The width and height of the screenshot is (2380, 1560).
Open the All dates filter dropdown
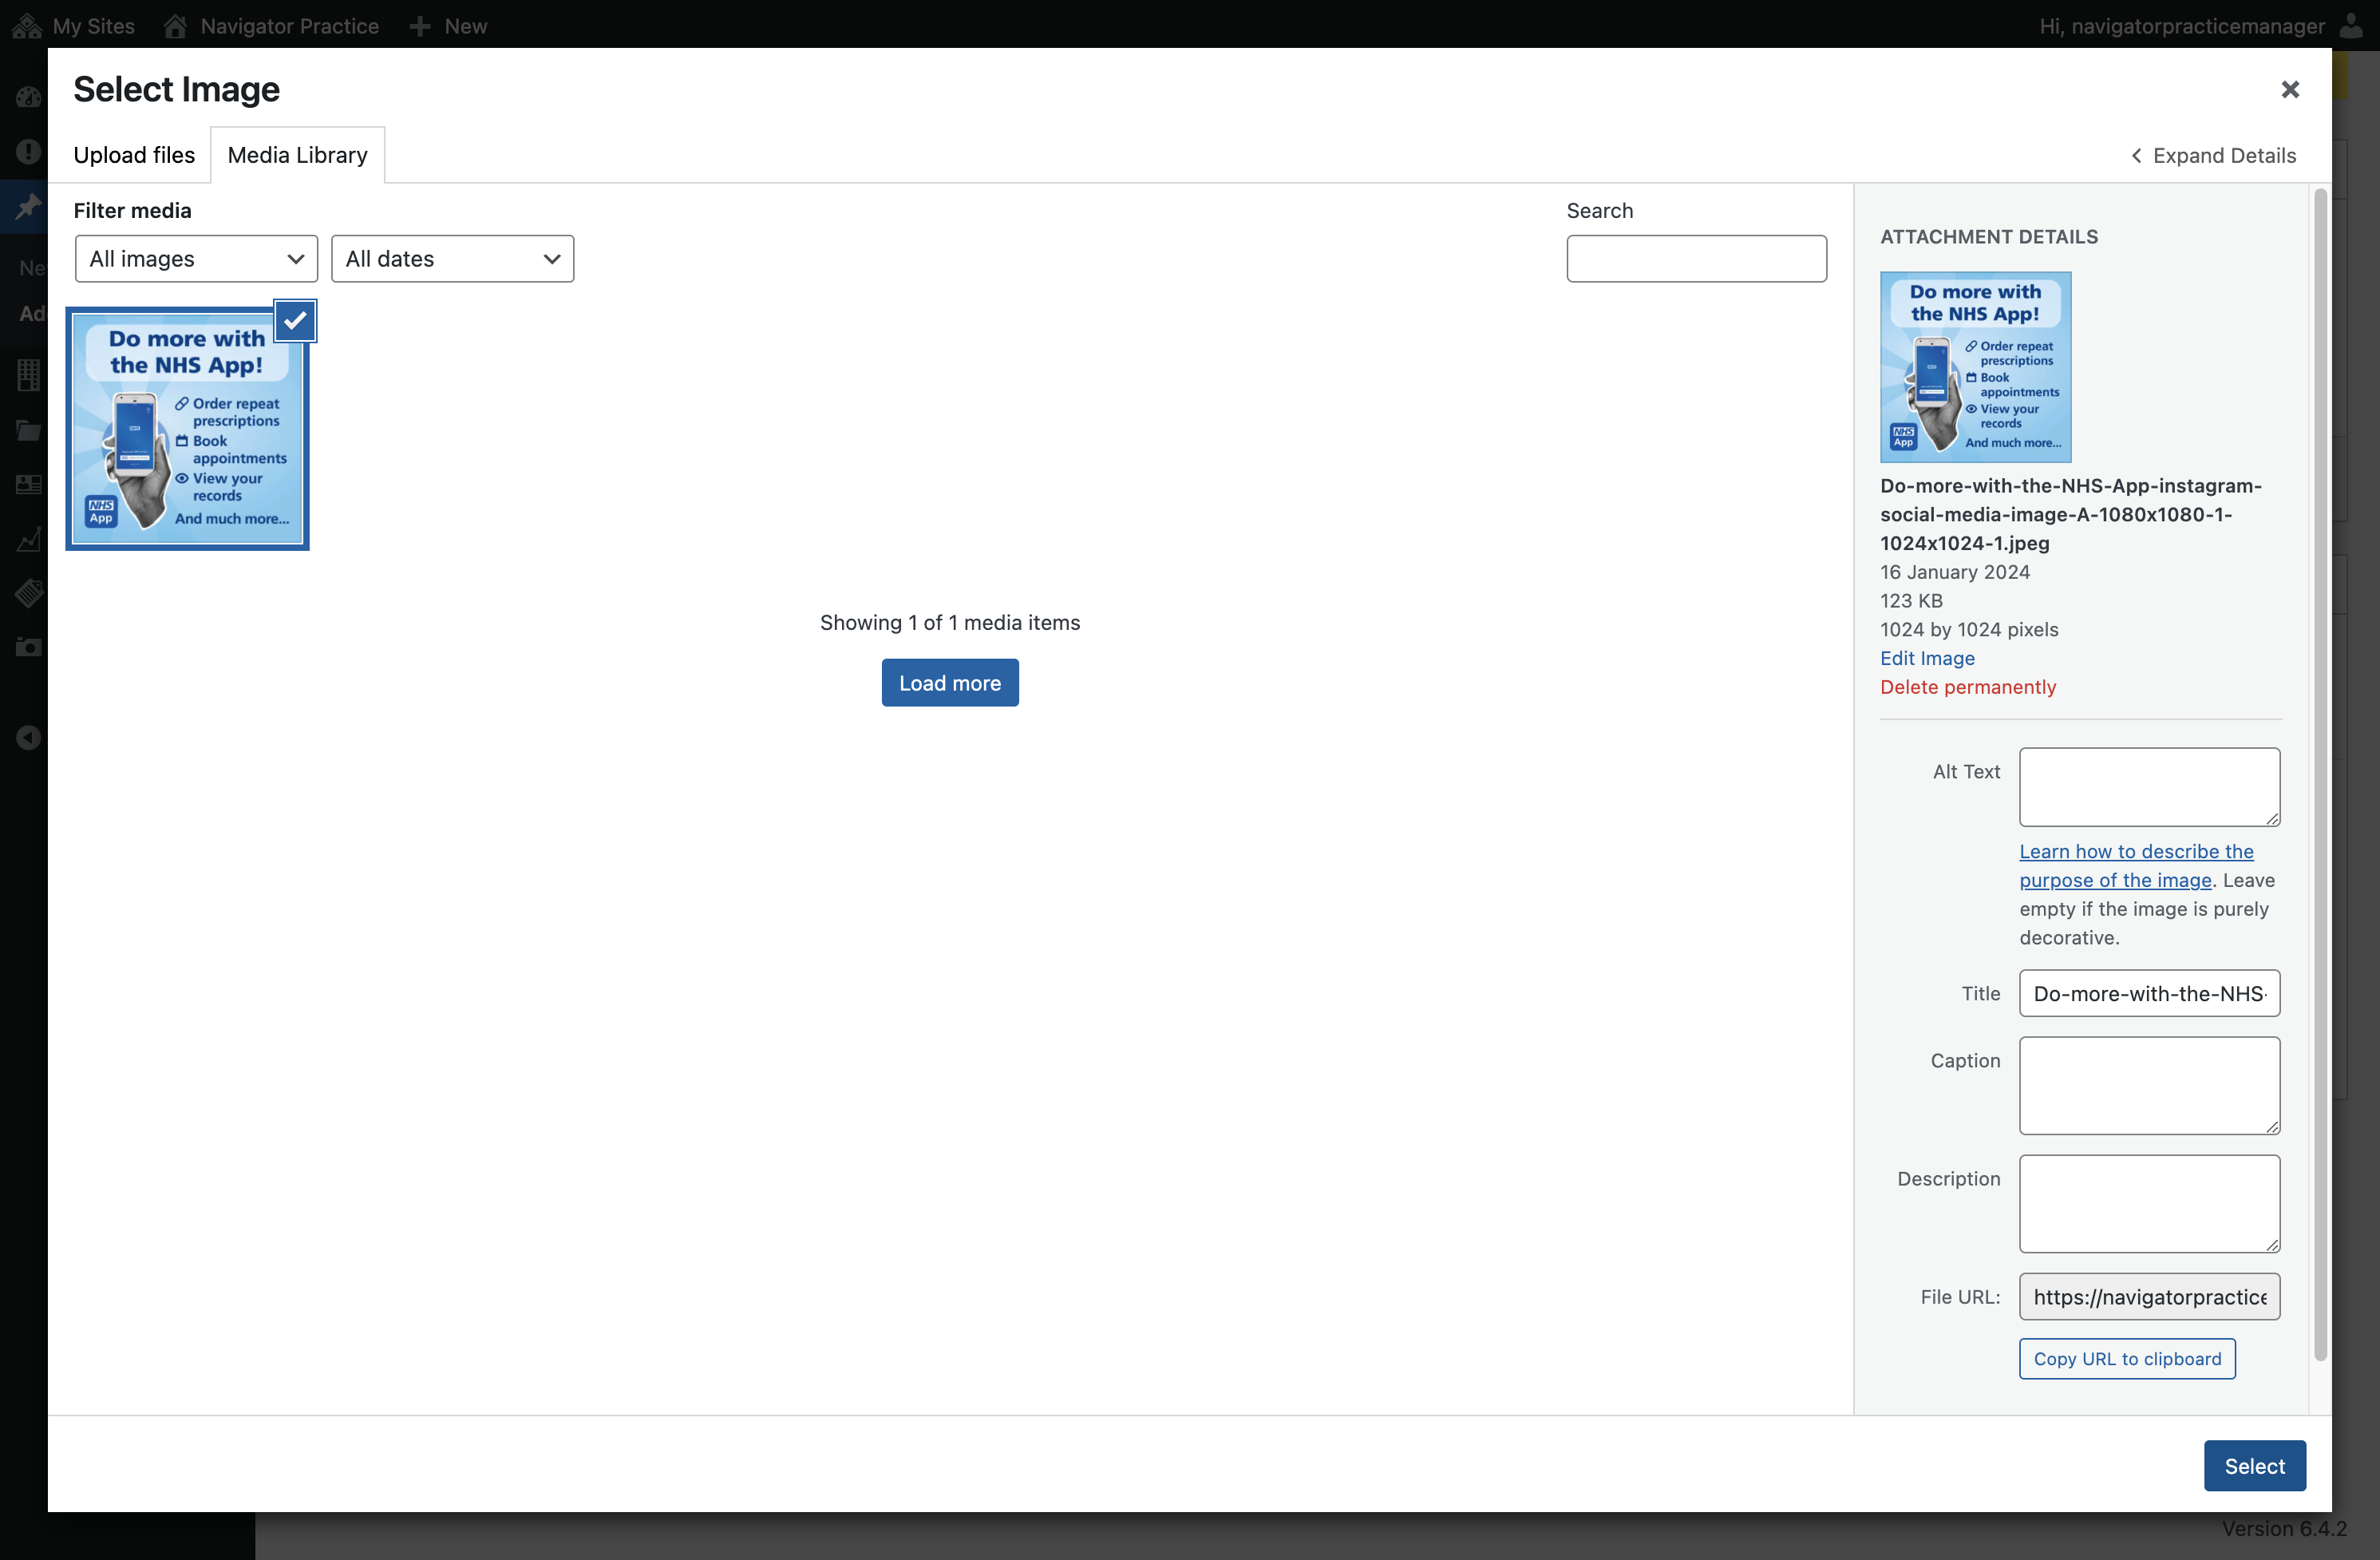[452, 259]
